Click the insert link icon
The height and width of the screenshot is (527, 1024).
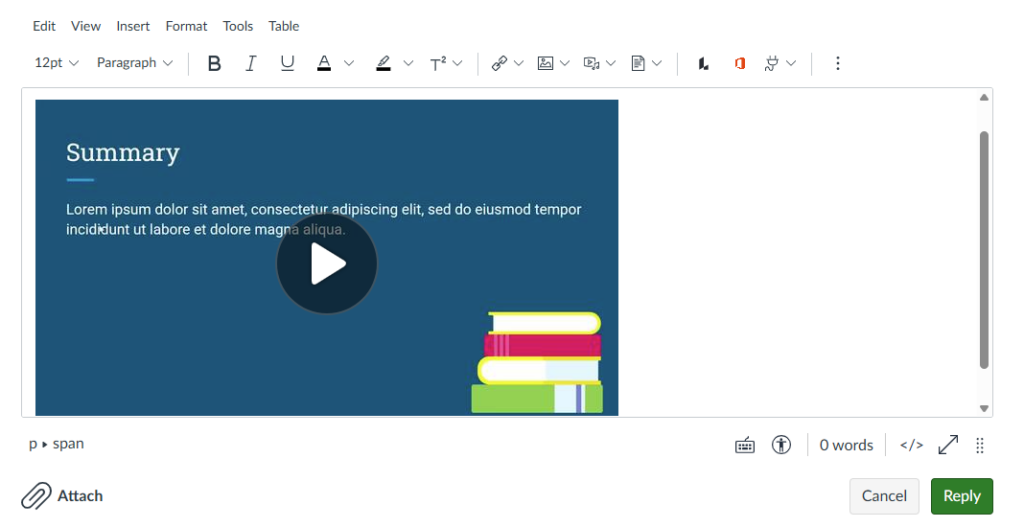click(499, 63)
